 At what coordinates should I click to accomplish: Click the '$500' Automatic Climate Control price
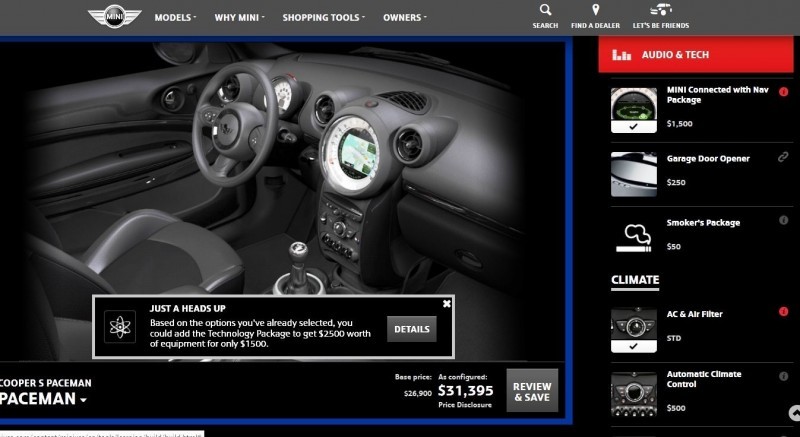click(x=676, y=408)
